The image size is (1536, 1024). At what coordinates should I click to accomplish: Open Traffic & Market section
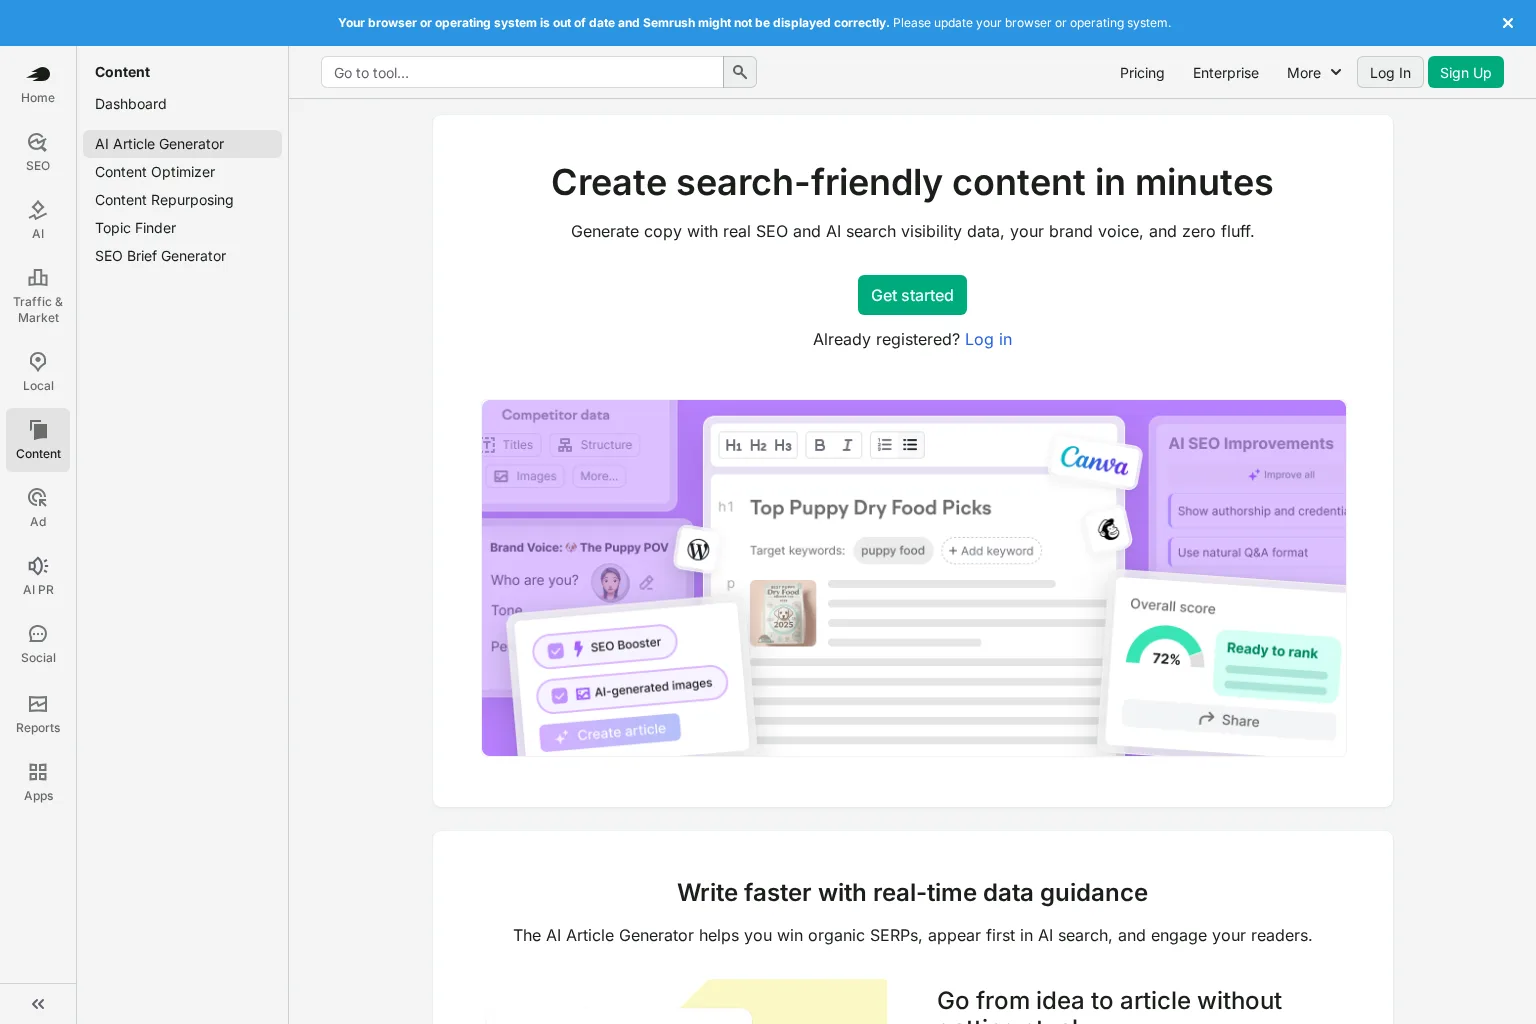(x=38, y=296)
